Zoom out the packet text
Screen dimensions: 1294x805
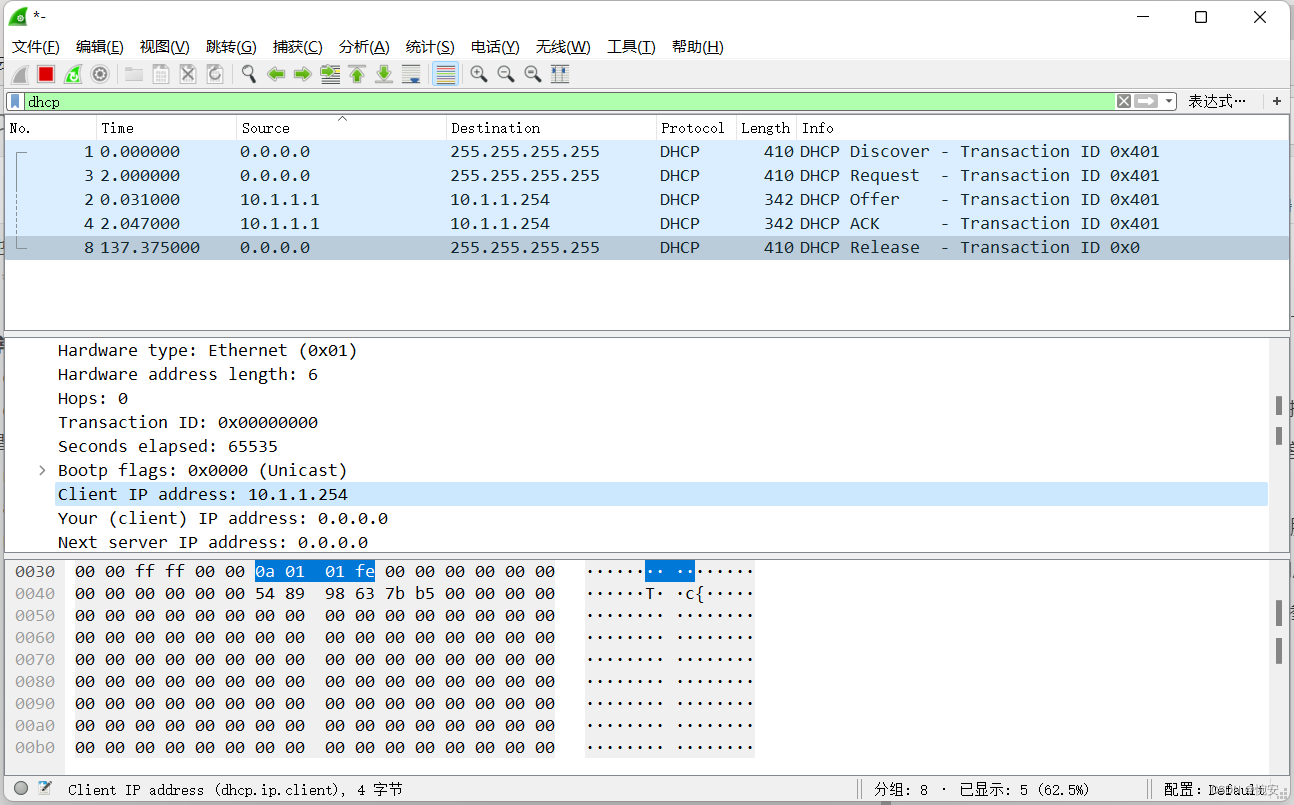click(x=506, y=74)
